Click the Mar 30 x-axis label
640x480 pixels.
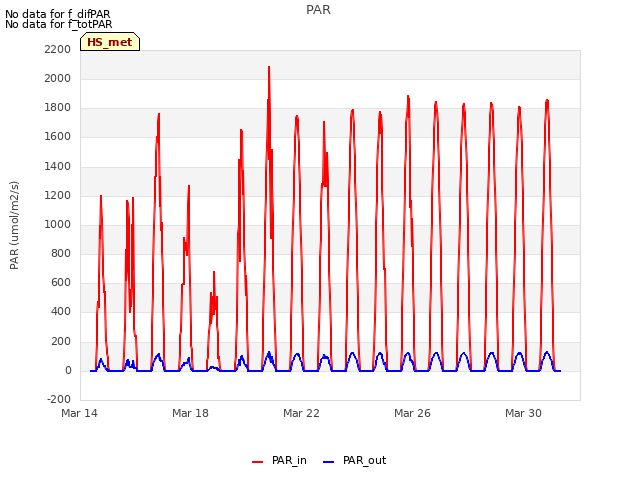click(x=523, y=413)
